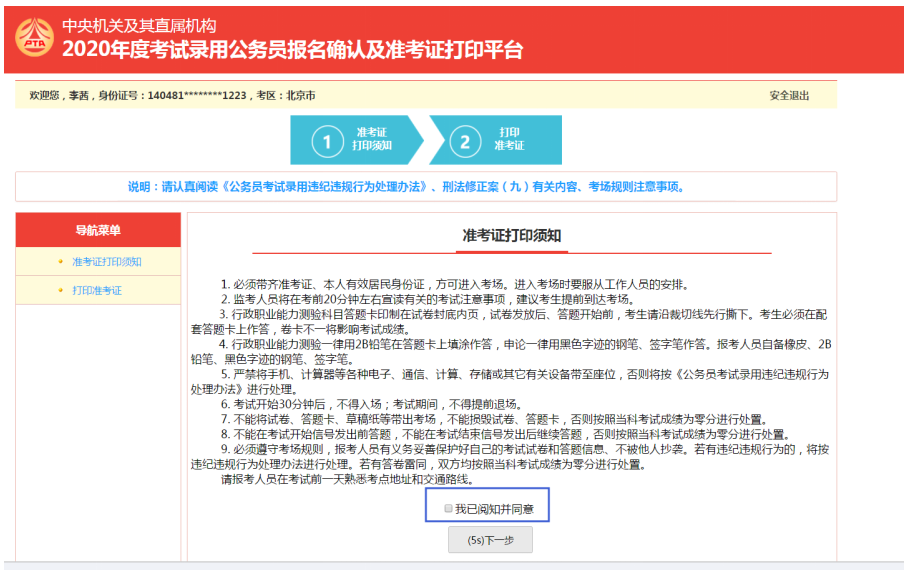The width and height of the screenshot is (909, 570).
Task: Click the masked ID number 140481********1223
Action: tap(197, 96)
